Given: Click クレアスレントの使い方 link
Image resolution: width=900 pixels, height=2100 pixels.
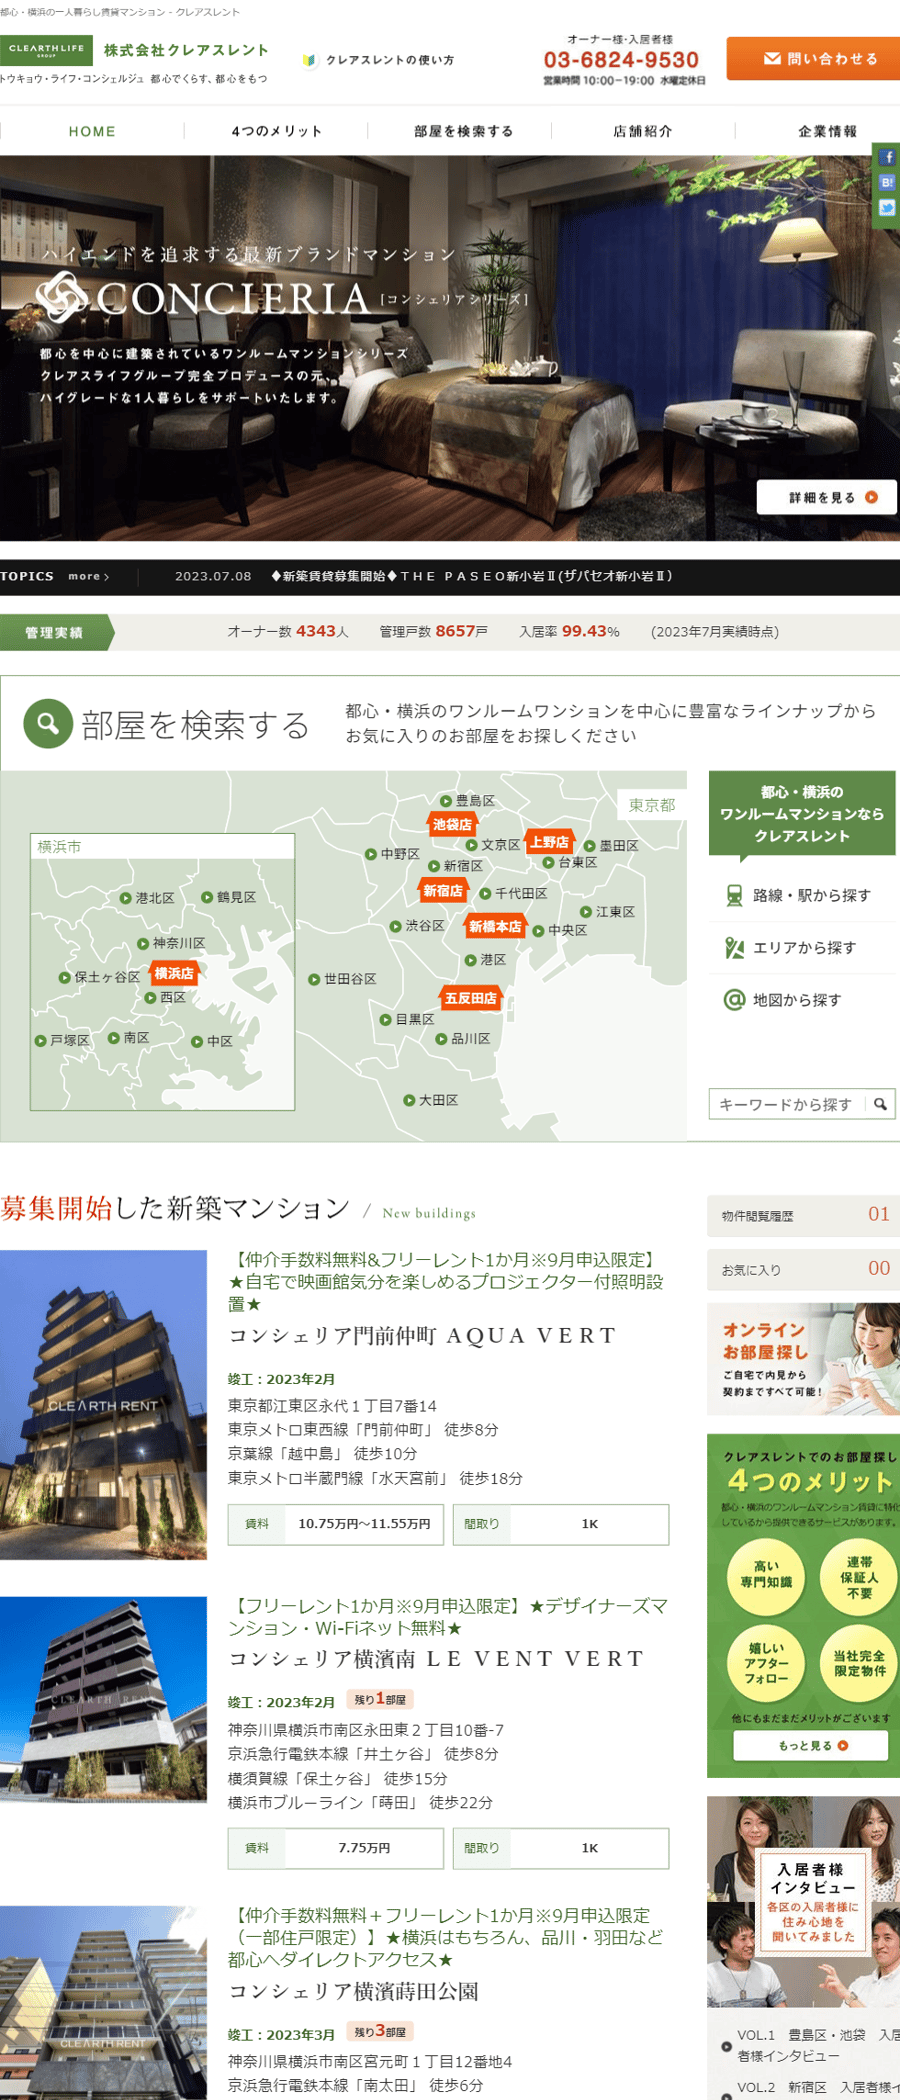Looking at the screenshot, I should click(390, 60).
